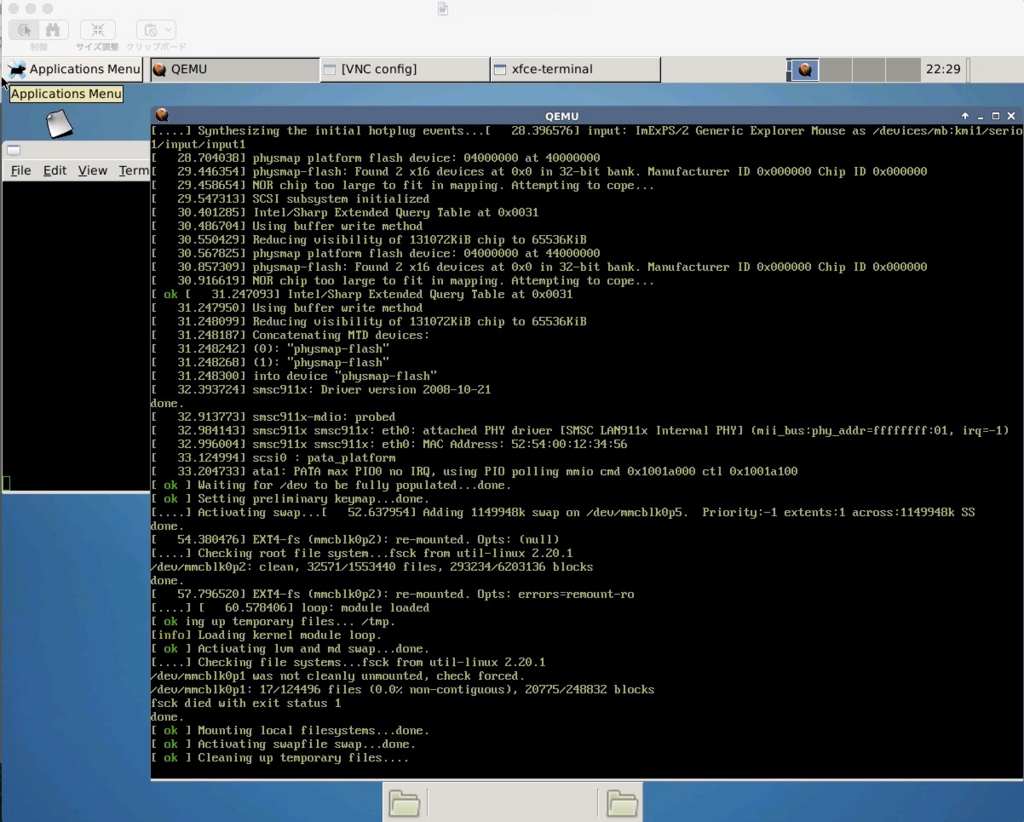Click 'Mounting local filesystems...done.' line
The width and height of the screenshot is (1024, 822).
coord(290,731)
